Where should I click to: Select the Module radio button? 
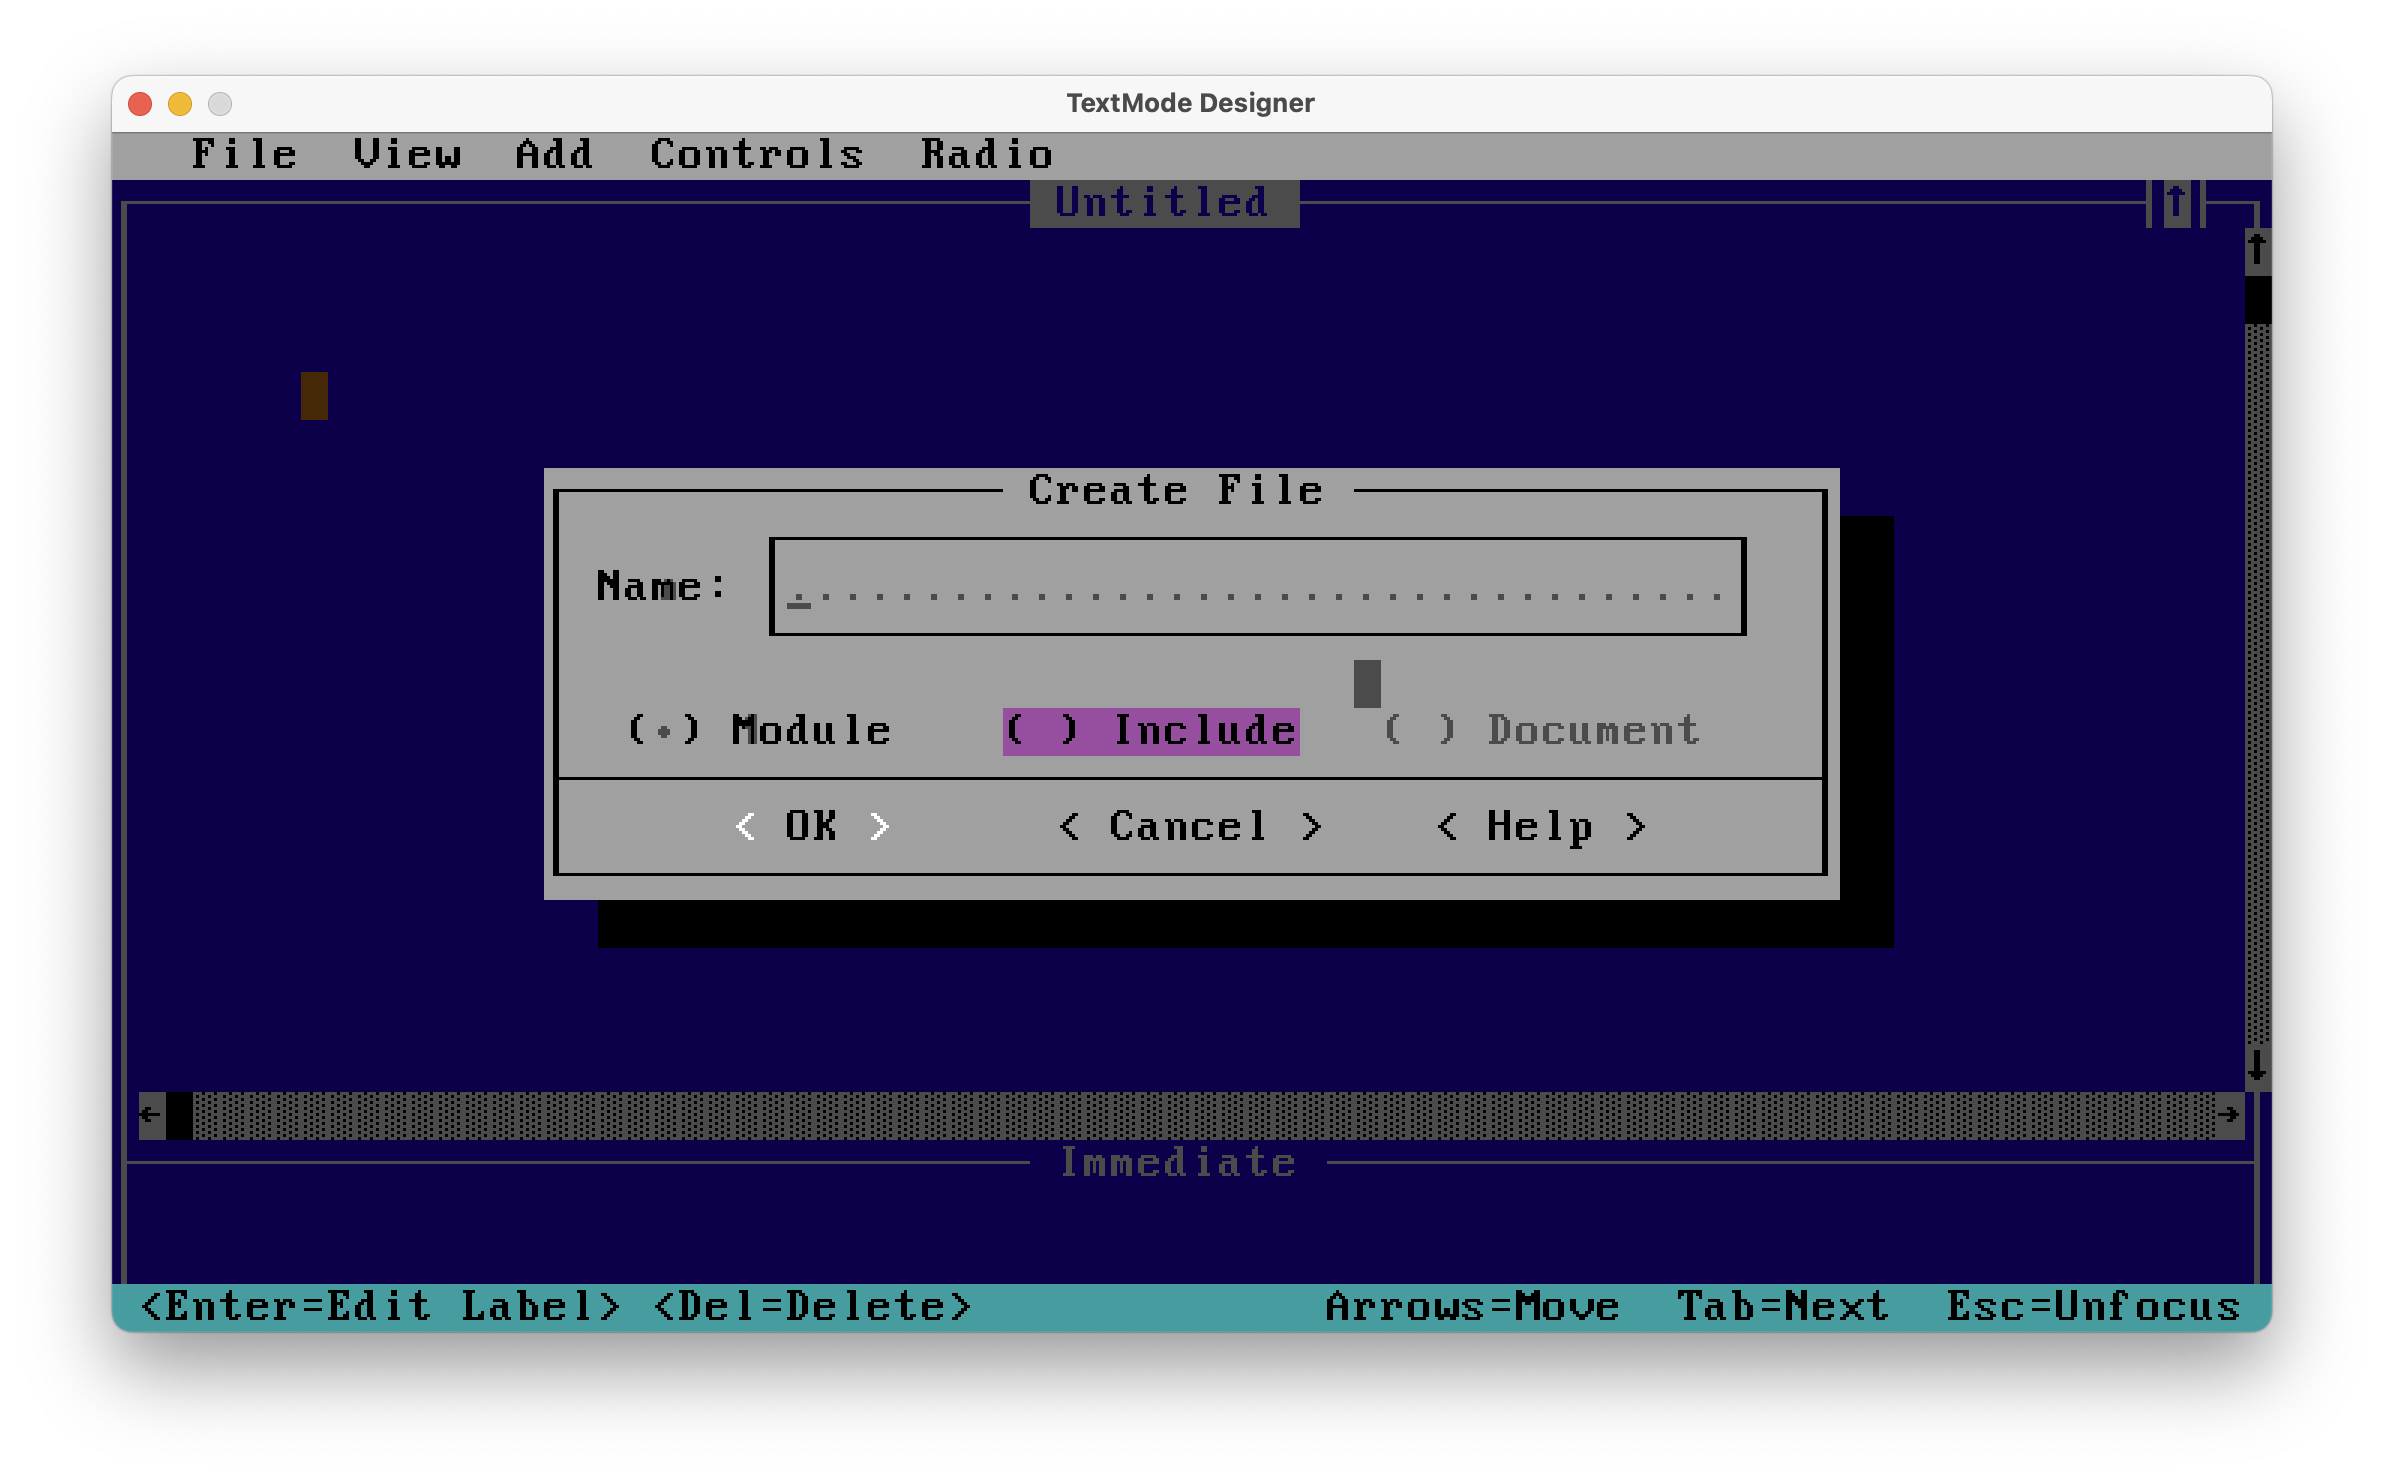pos(758,731)
